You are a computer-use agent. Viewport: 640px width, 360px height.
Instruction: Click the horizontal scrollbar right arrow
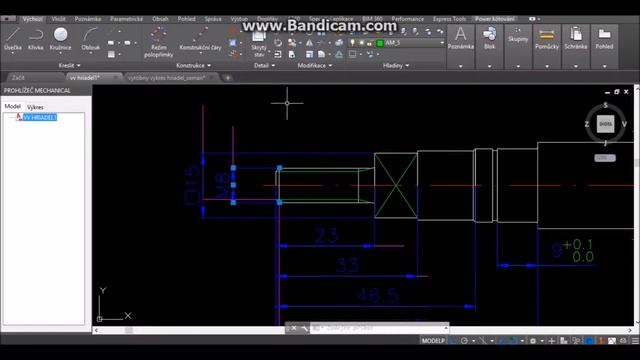coord(630,330)
